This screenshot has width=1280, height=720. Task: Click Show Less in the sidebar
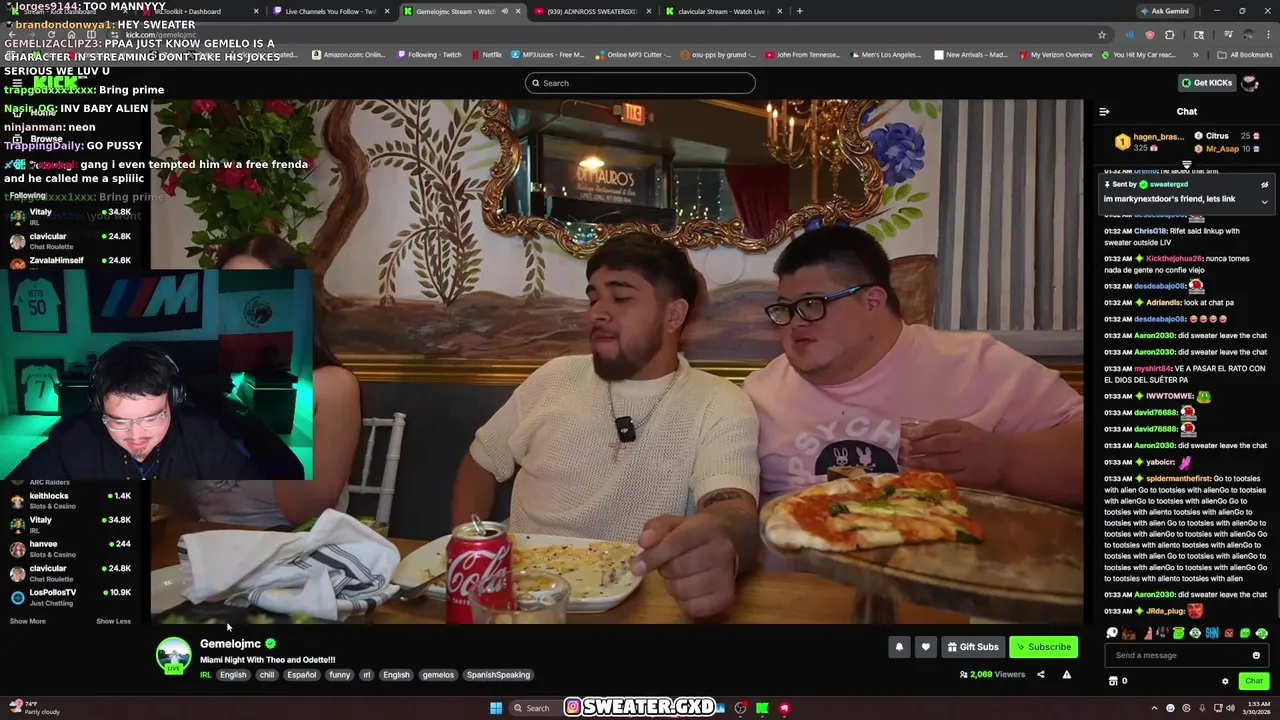[x=113, y=621]
